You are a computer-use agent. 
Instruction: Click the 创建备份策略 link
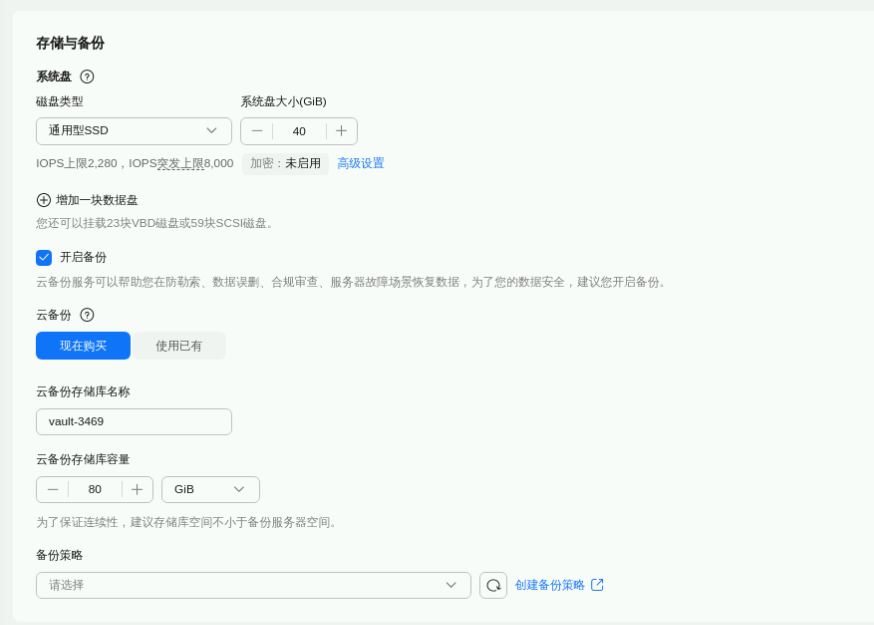tap(549, 585)
